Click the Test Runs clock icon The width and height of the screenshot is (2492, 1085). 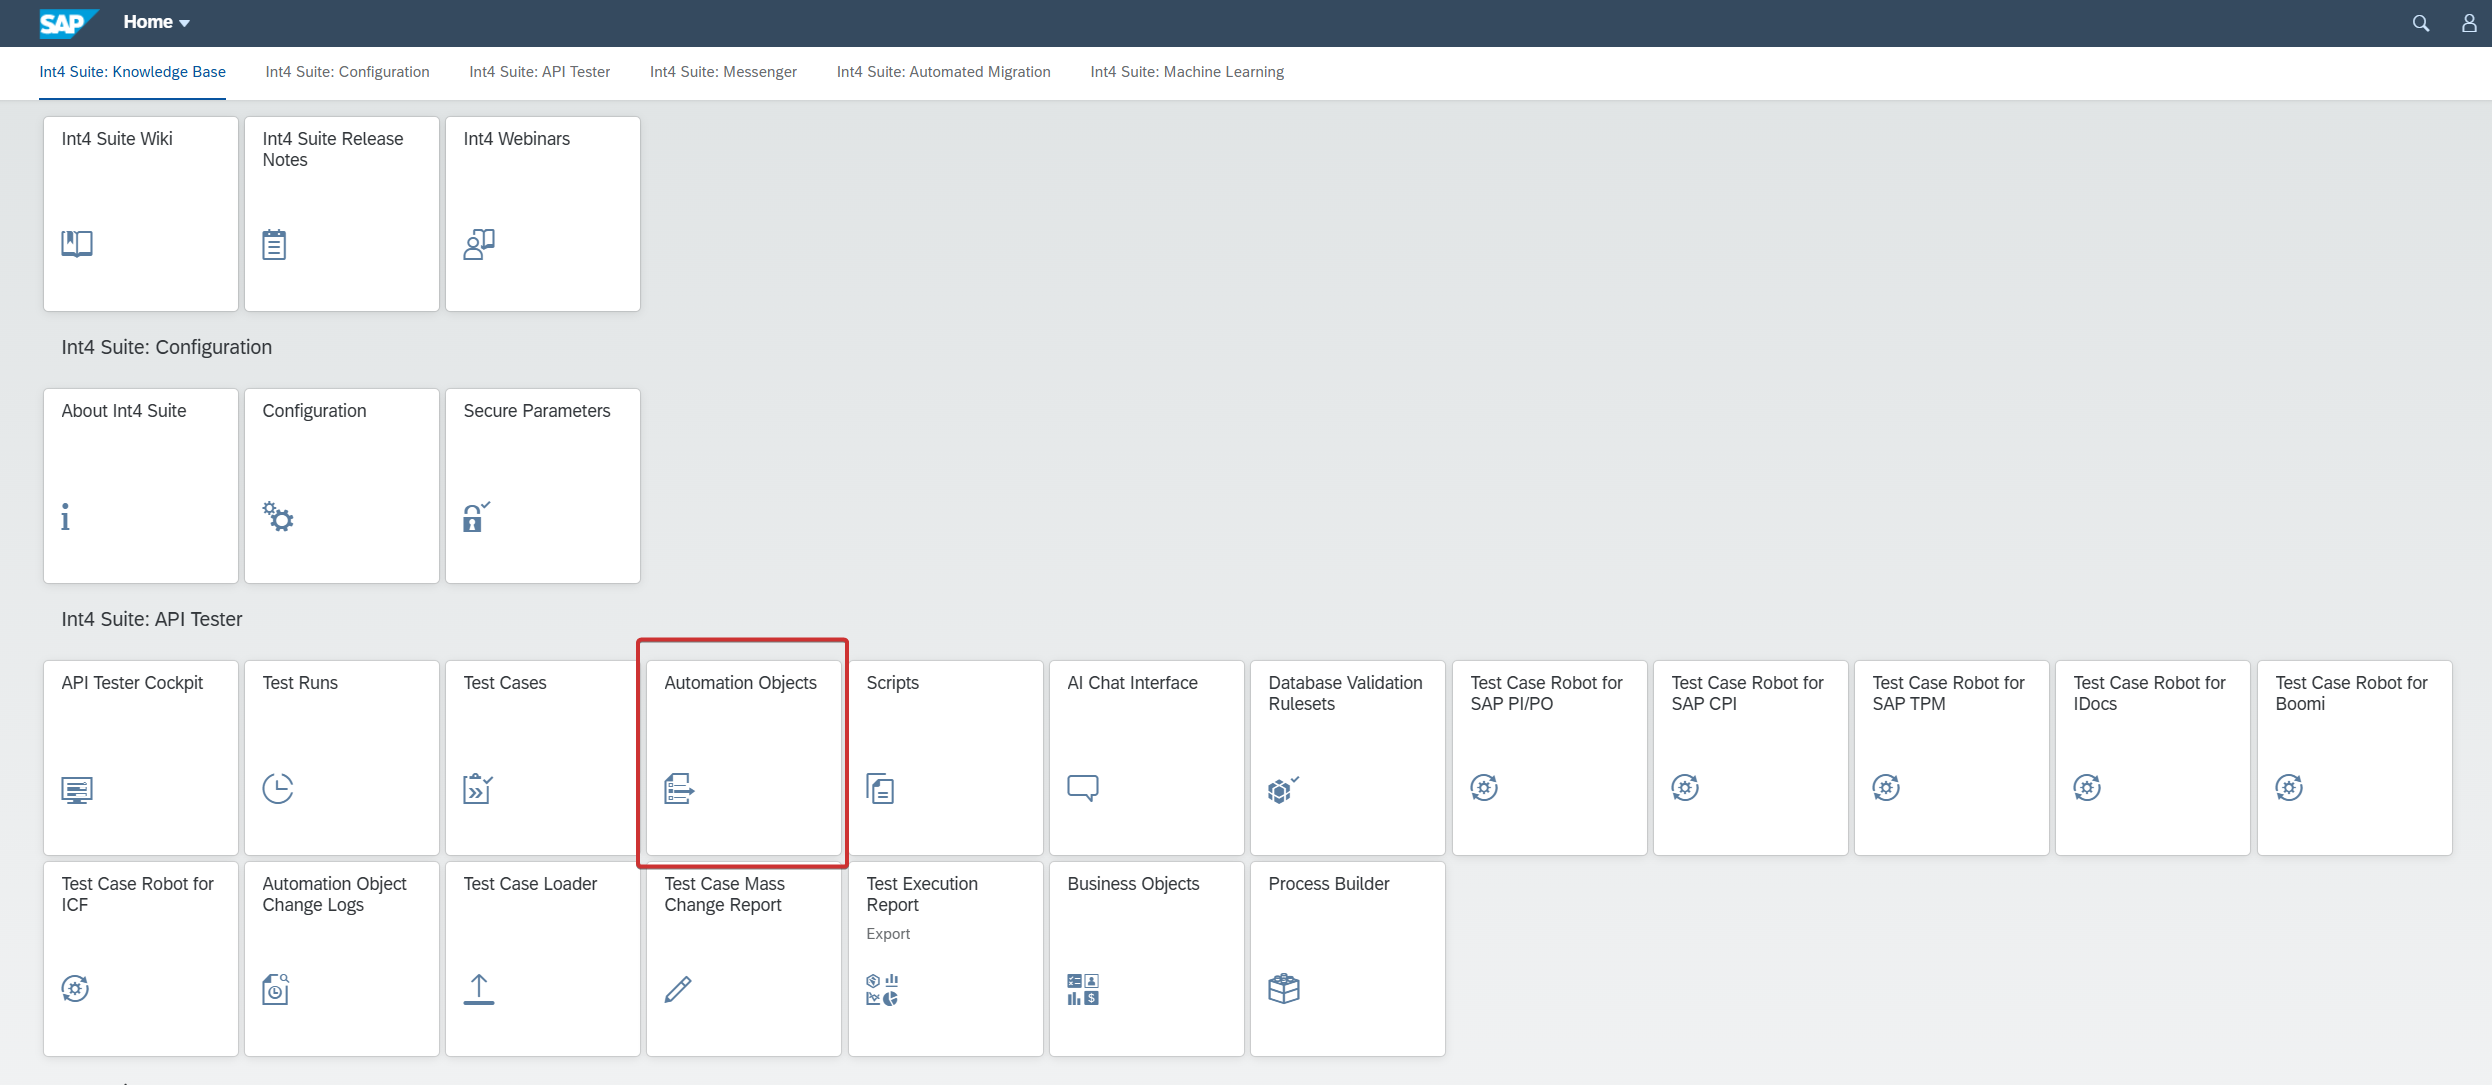coord(278,788)
